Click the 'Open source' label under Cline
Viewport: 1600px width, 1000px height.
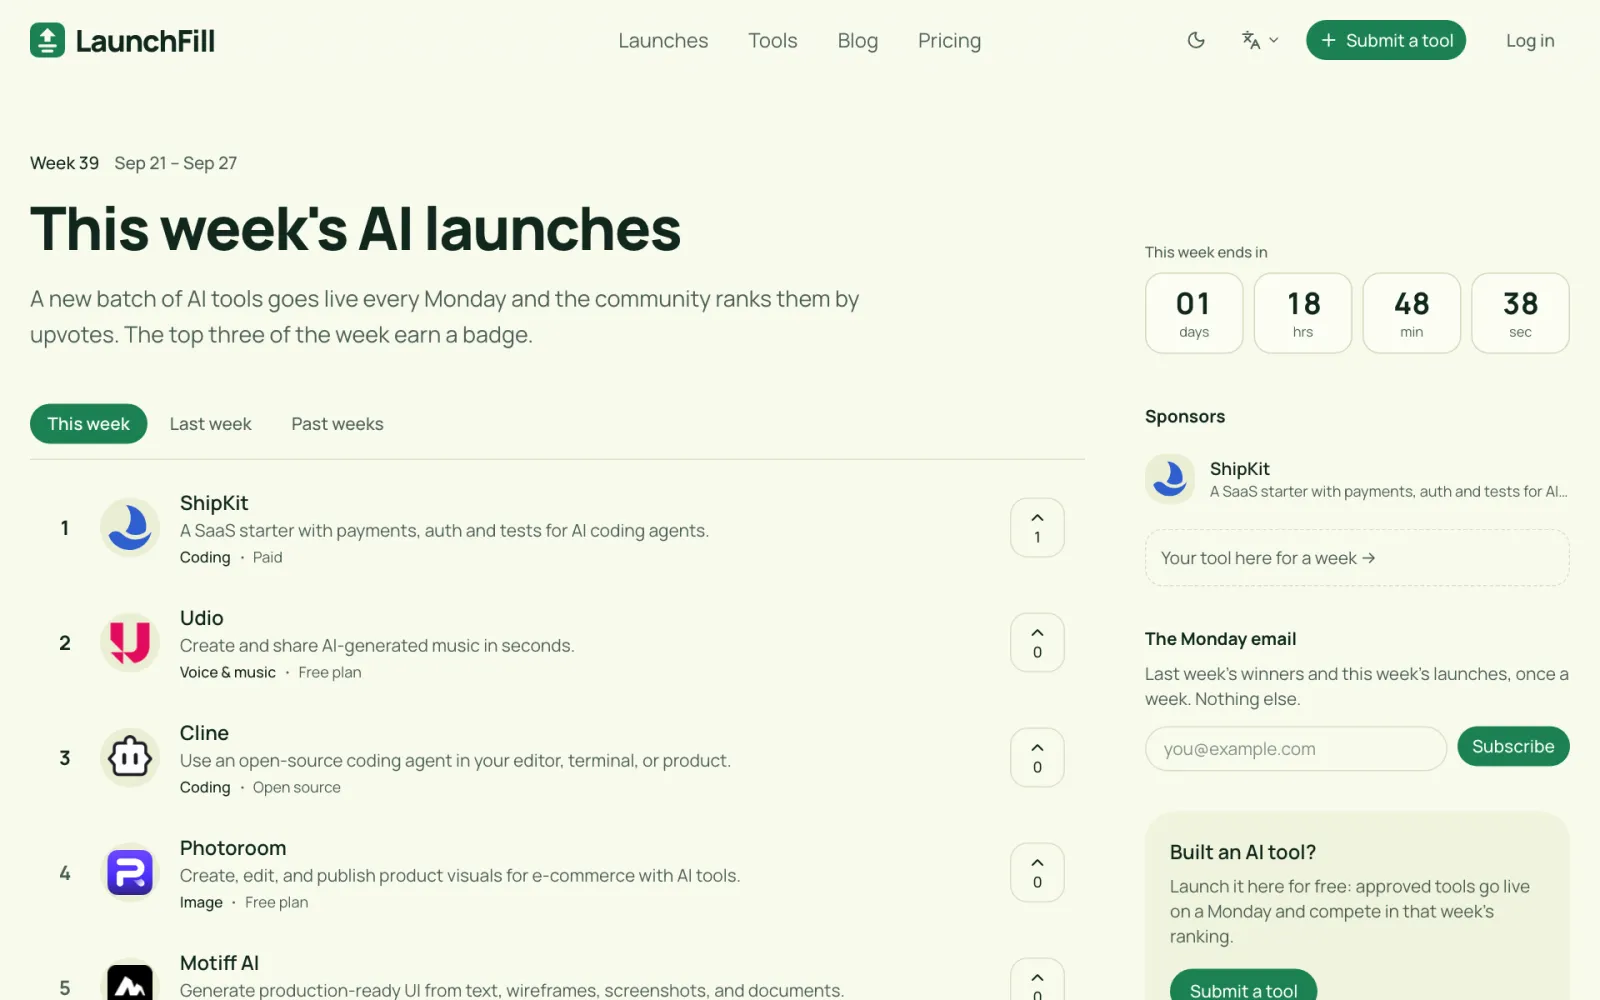[297, 788]
